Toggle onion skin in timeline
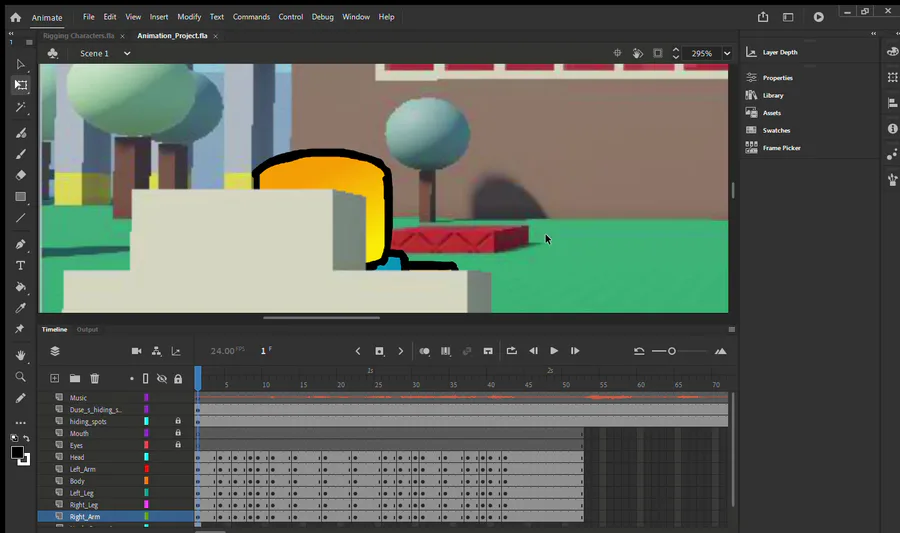This screenshot has height=533, width=900. (424, 351)
